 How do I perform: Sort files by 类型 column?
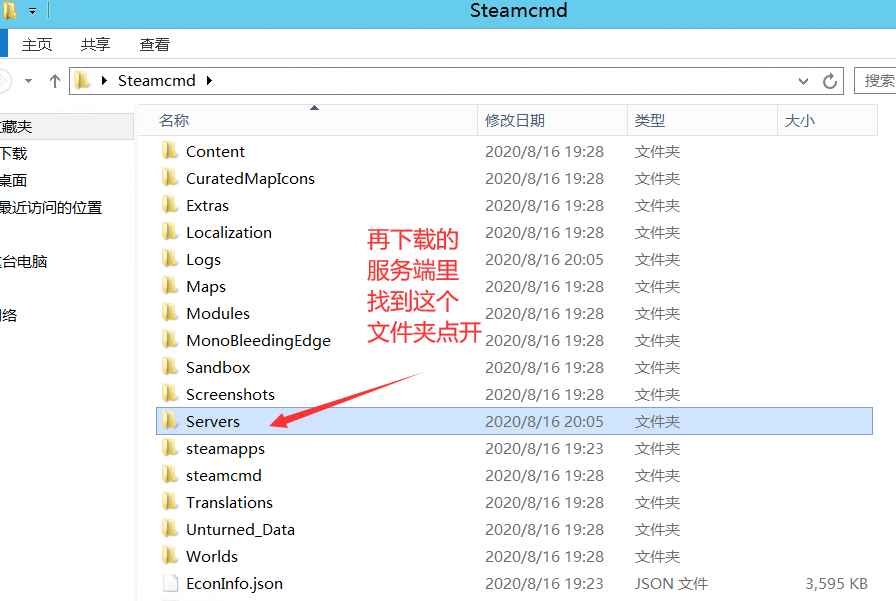(703, 121)
